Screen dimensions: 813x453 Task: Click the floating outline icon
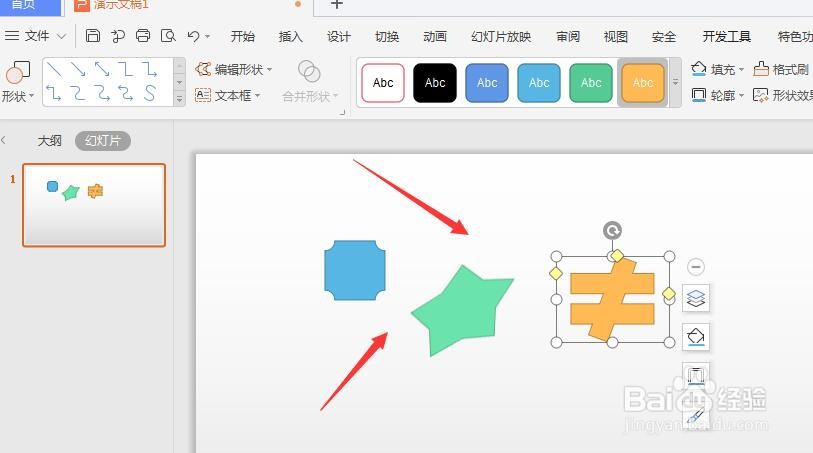696,374
